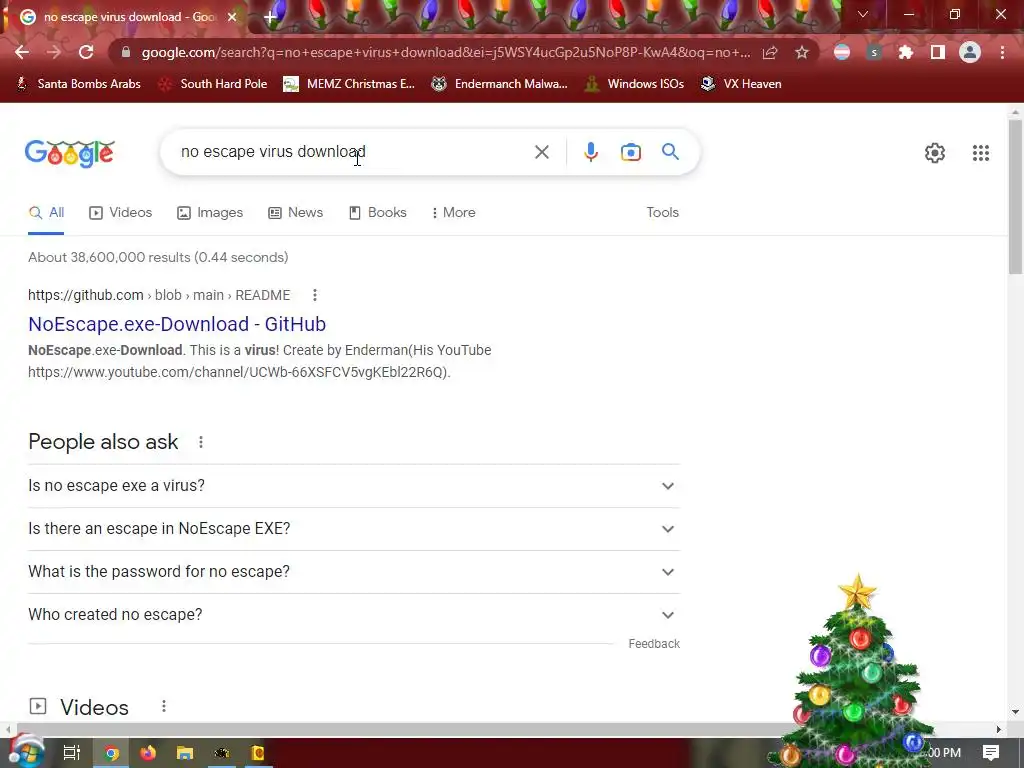View site info via the lock icon
The width and height of the screenshot is (1024, 768).
click(126, 52)
